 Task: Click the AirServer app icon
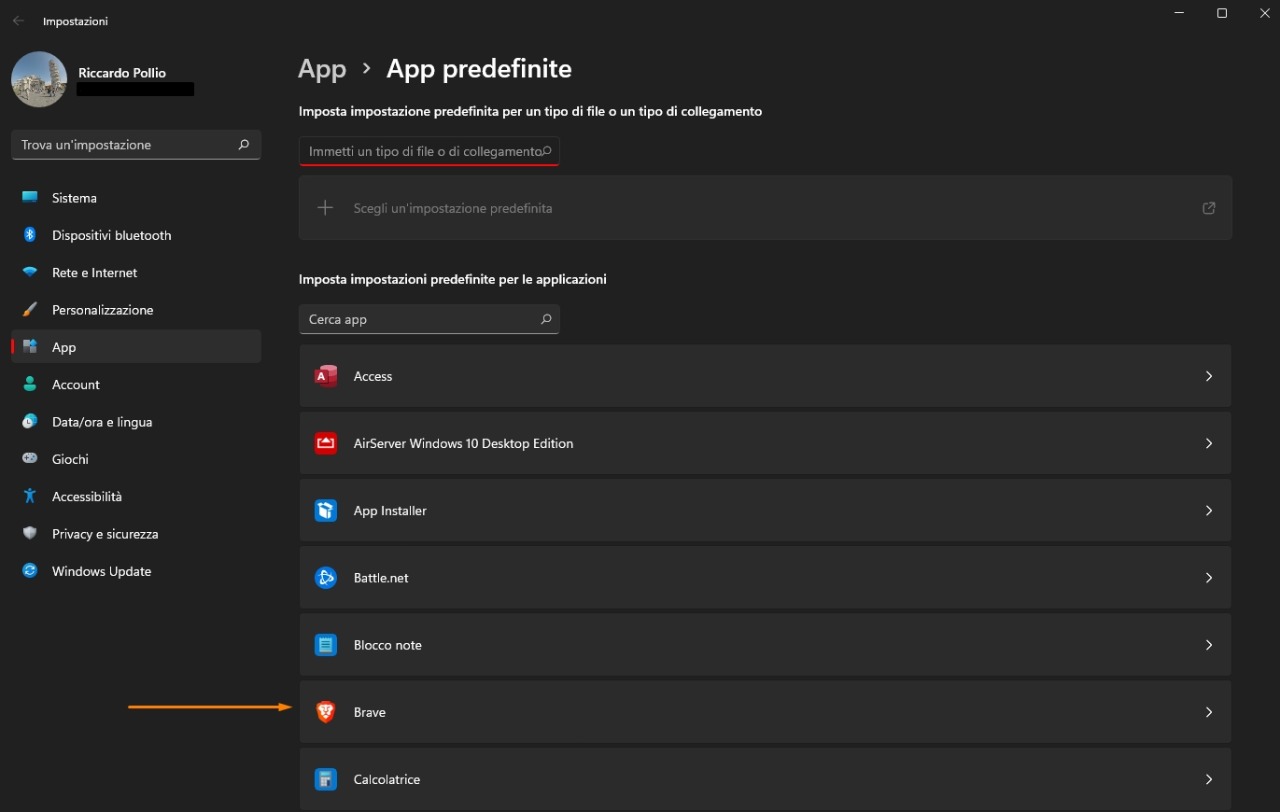(326, 443)
